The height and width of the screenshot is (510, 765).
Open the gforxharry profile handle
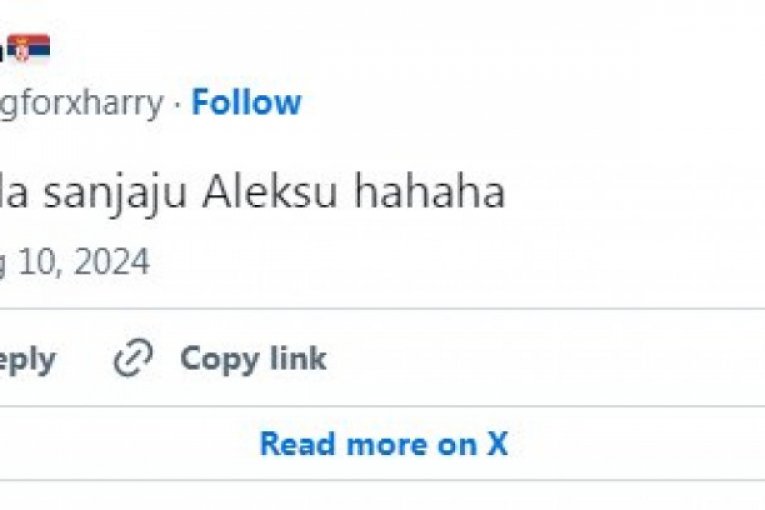[x=81, y=103]
